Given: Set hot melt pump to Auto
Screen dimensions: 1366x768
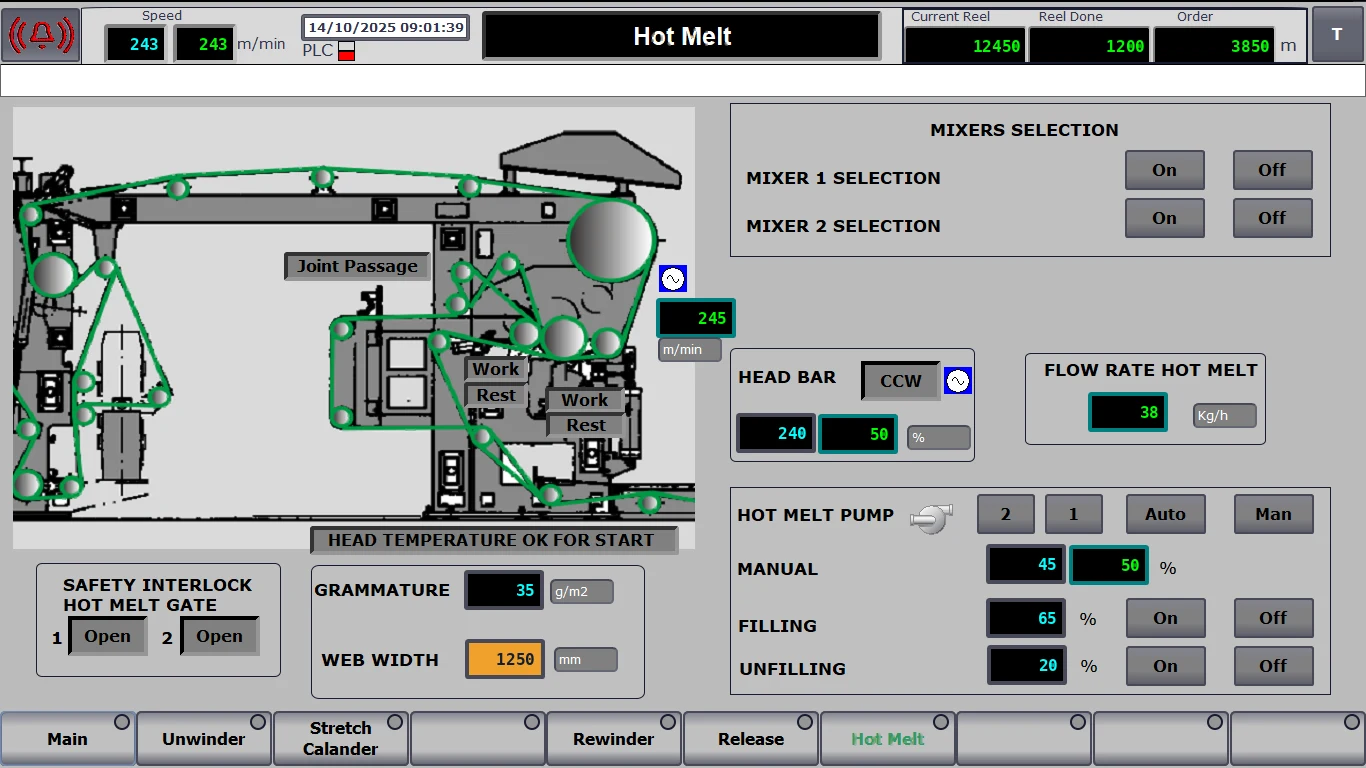Looking at the screenshot, I should click(x=1166, y=514).
